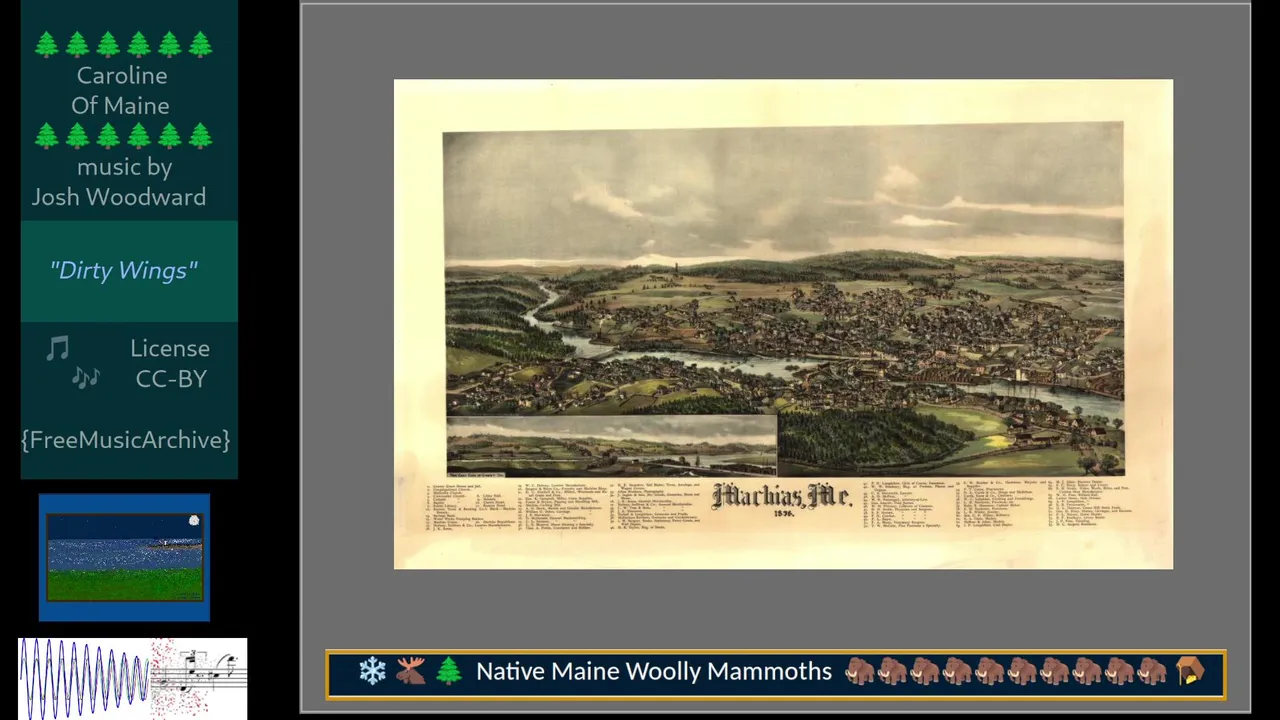The image size is (1280, 720).
Task: Click the "Caroline" text in the sidebar
Action: coord(122,76)
